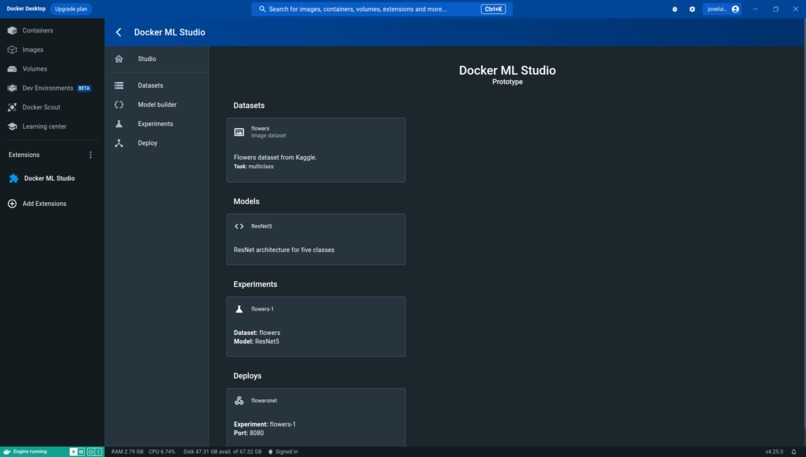Open the troubleshoot bug icon

pyautogui.click(x=674, y=9)
